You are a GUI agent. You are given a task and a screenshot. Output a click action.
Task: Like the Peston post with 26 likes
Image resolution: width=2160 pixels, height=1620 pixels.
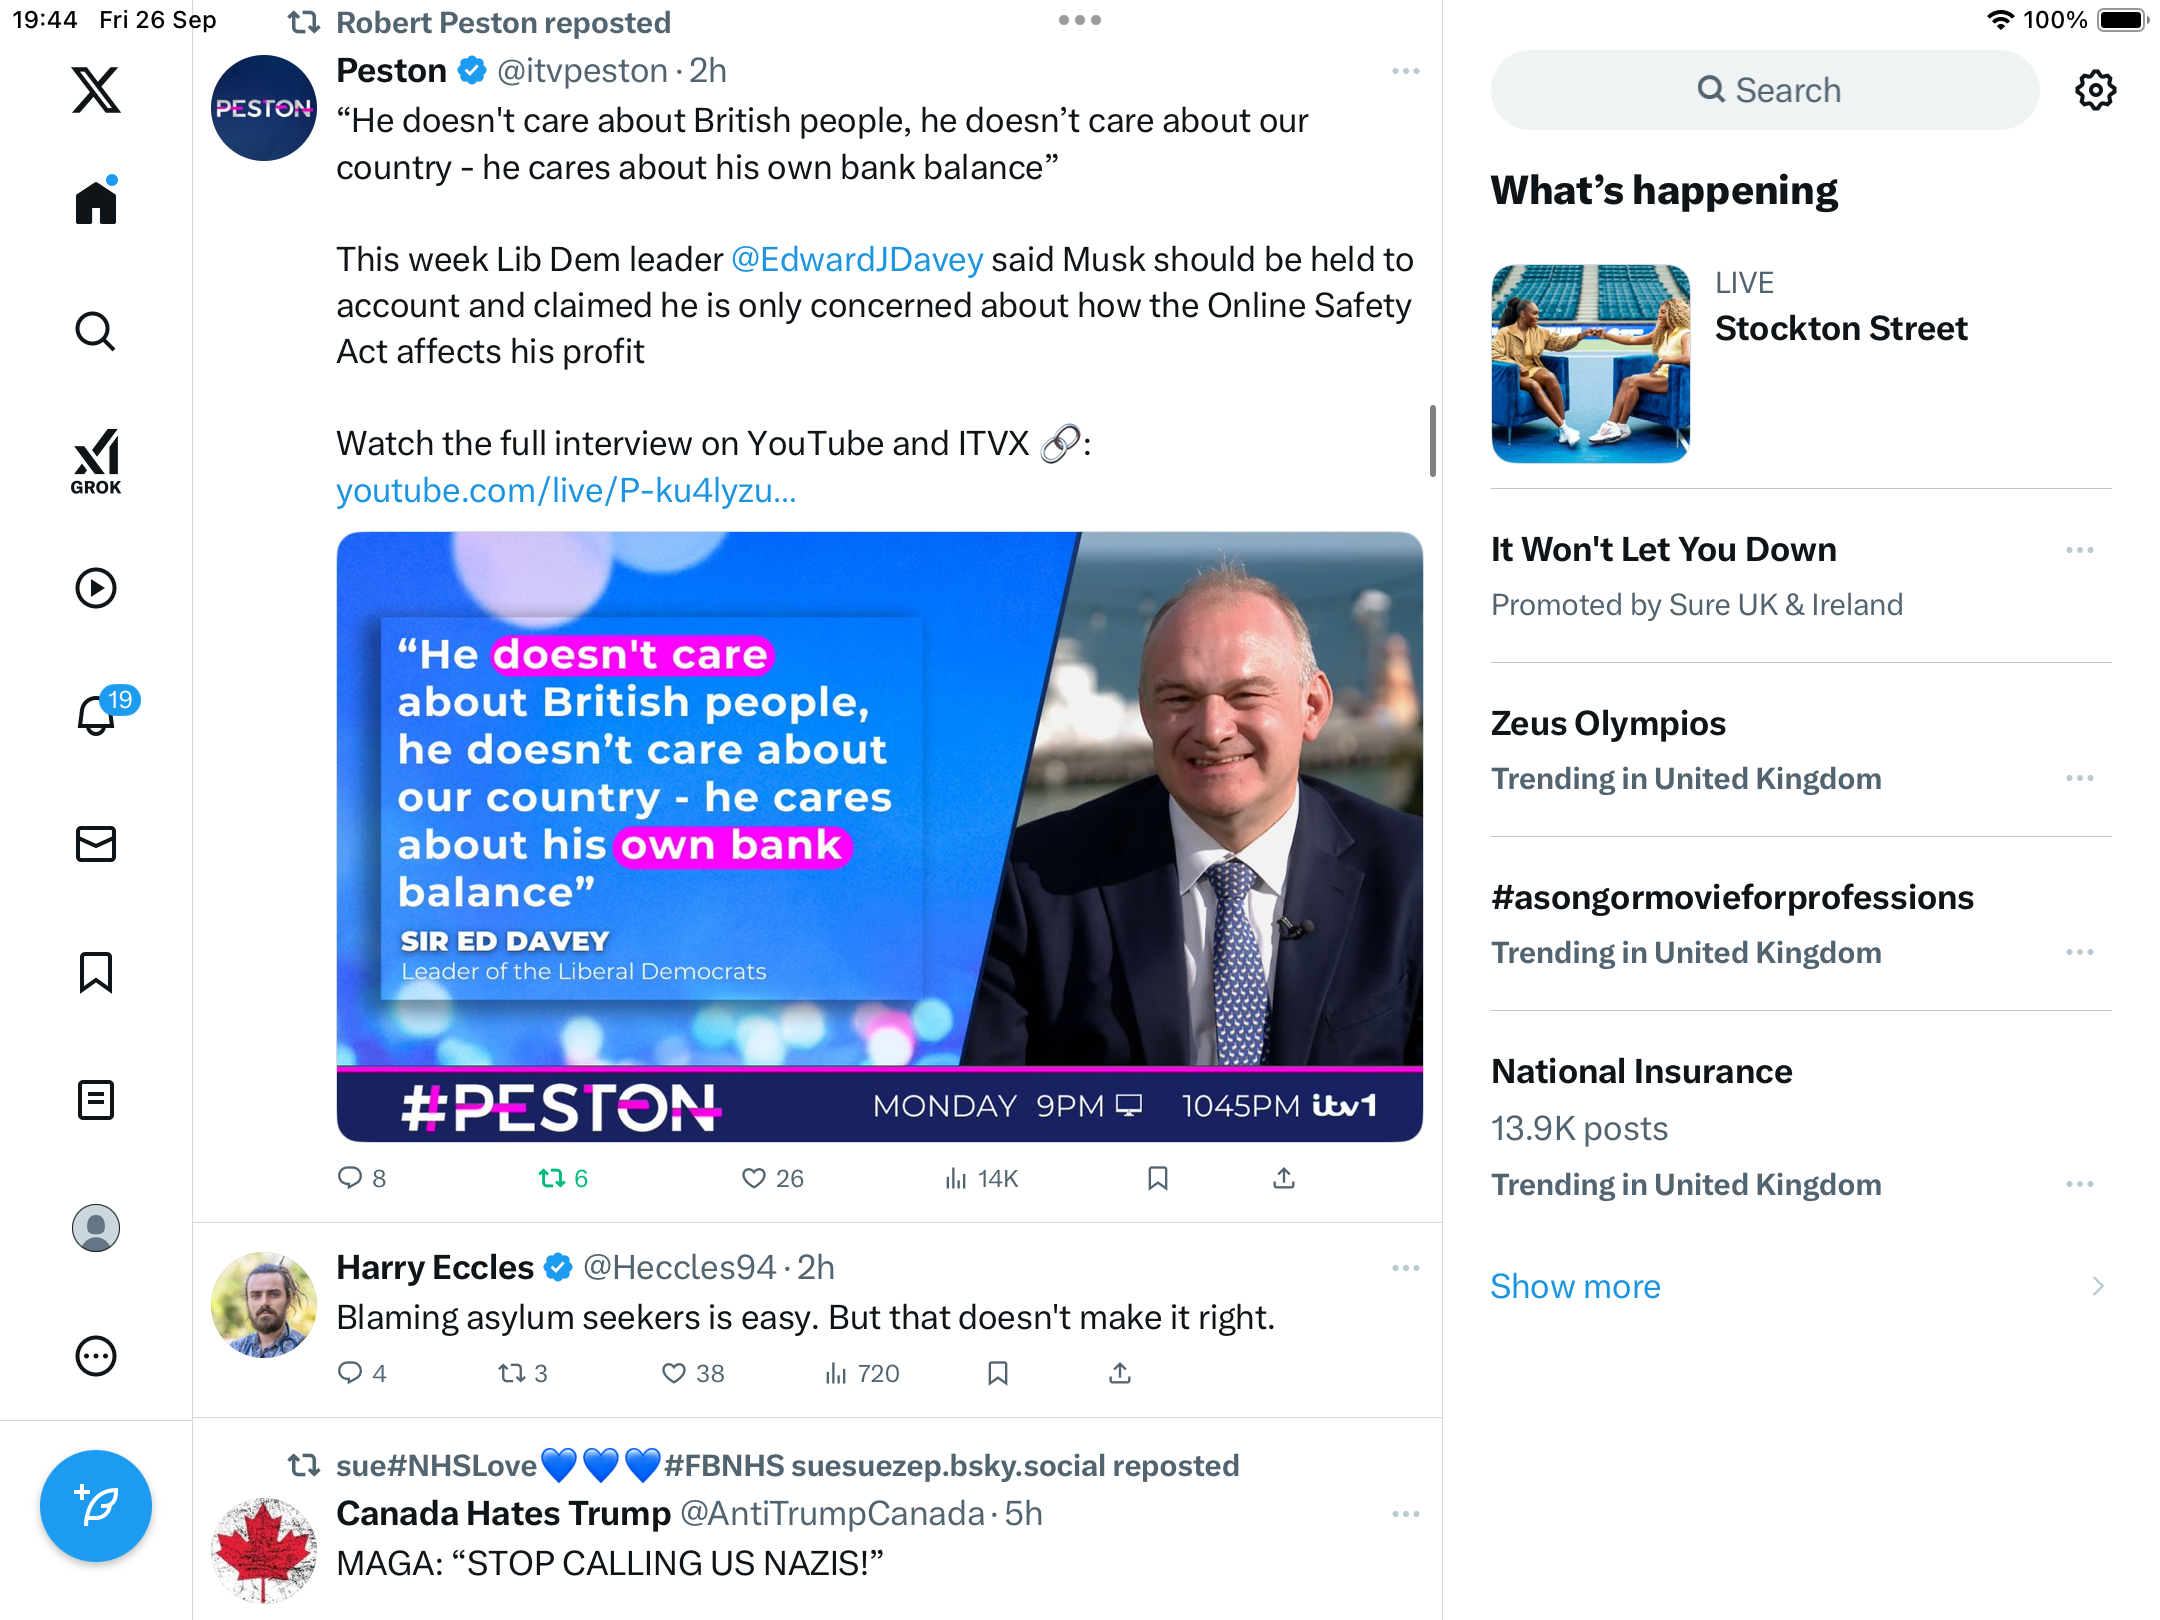[772, 1178]
